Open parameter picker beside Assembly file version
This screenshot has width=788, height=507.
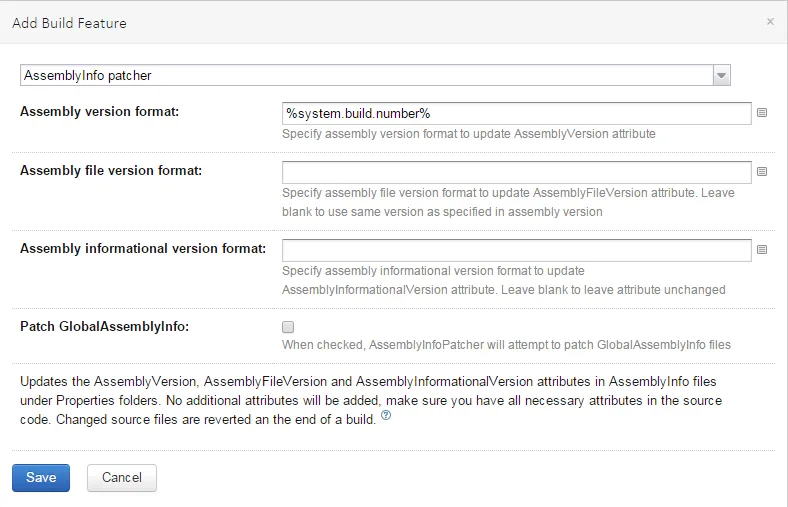pyautogui.click(x=762, y=172)
